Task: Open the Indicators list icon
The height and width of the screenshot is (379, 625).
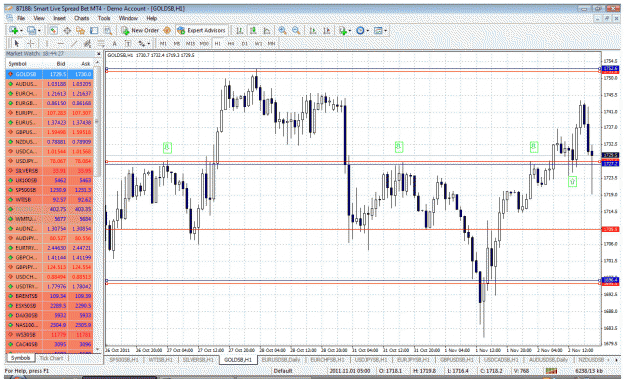Action: click(342, 30)
